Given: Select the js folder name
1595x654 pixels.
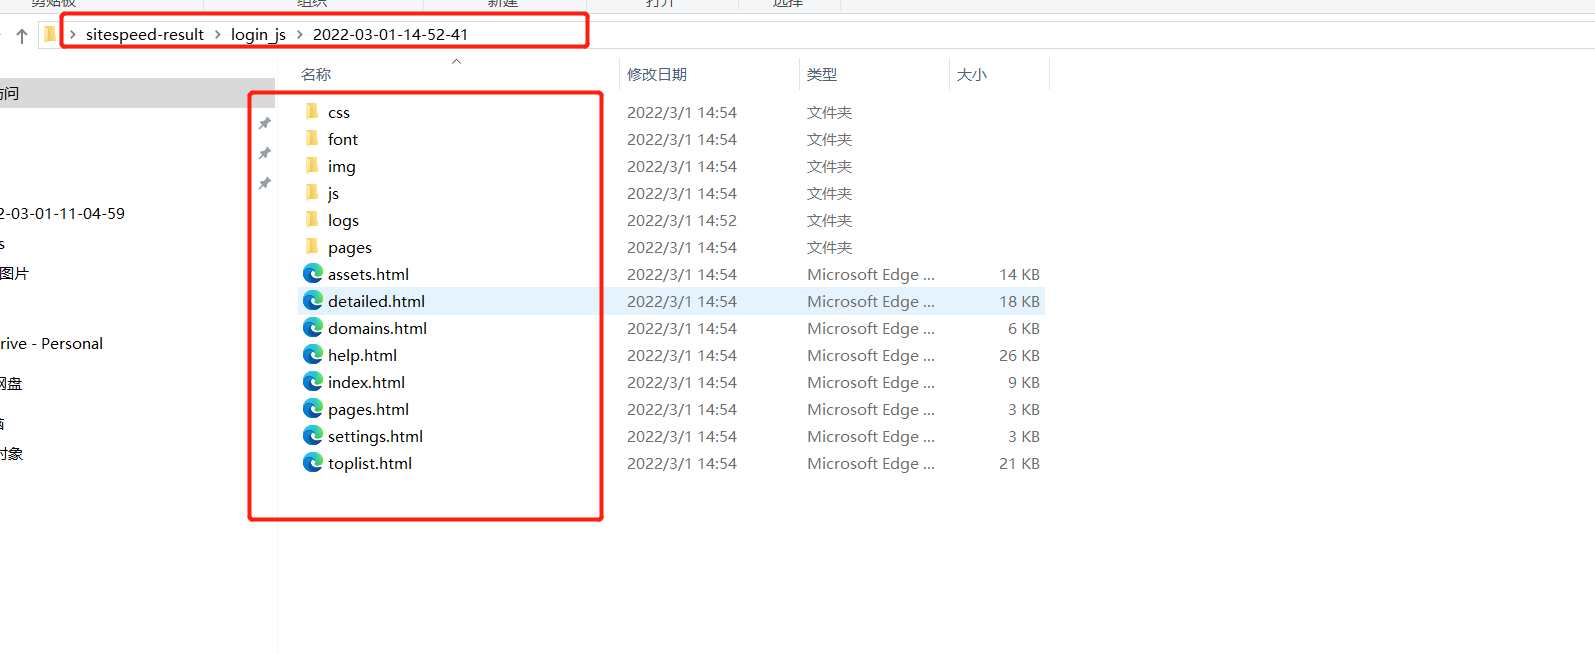Looking at the screenshot, I should 333,193.
